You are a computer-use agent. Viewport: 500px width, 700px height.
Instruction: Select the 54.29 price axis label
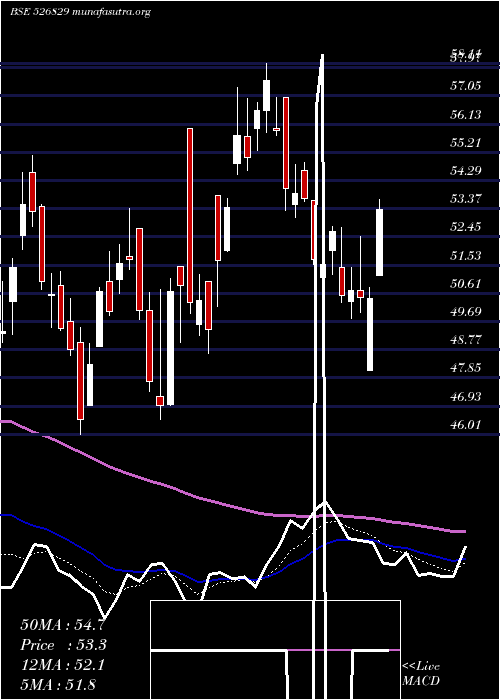tap(466, 171)
